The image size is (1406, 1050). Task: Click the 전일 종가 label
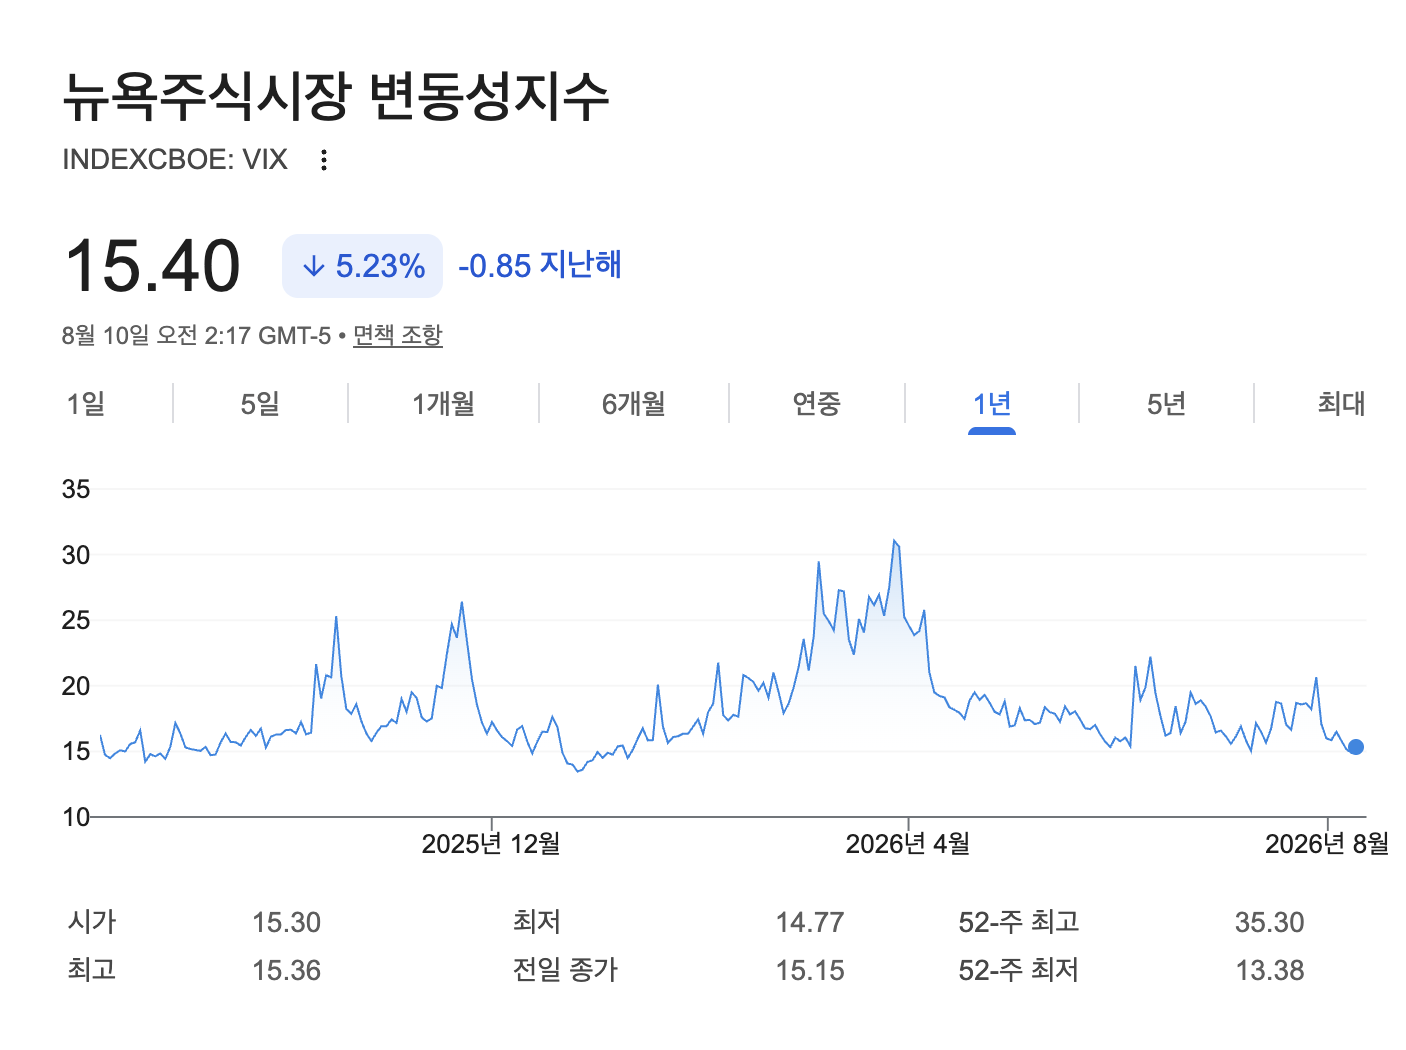pos(565,970)
